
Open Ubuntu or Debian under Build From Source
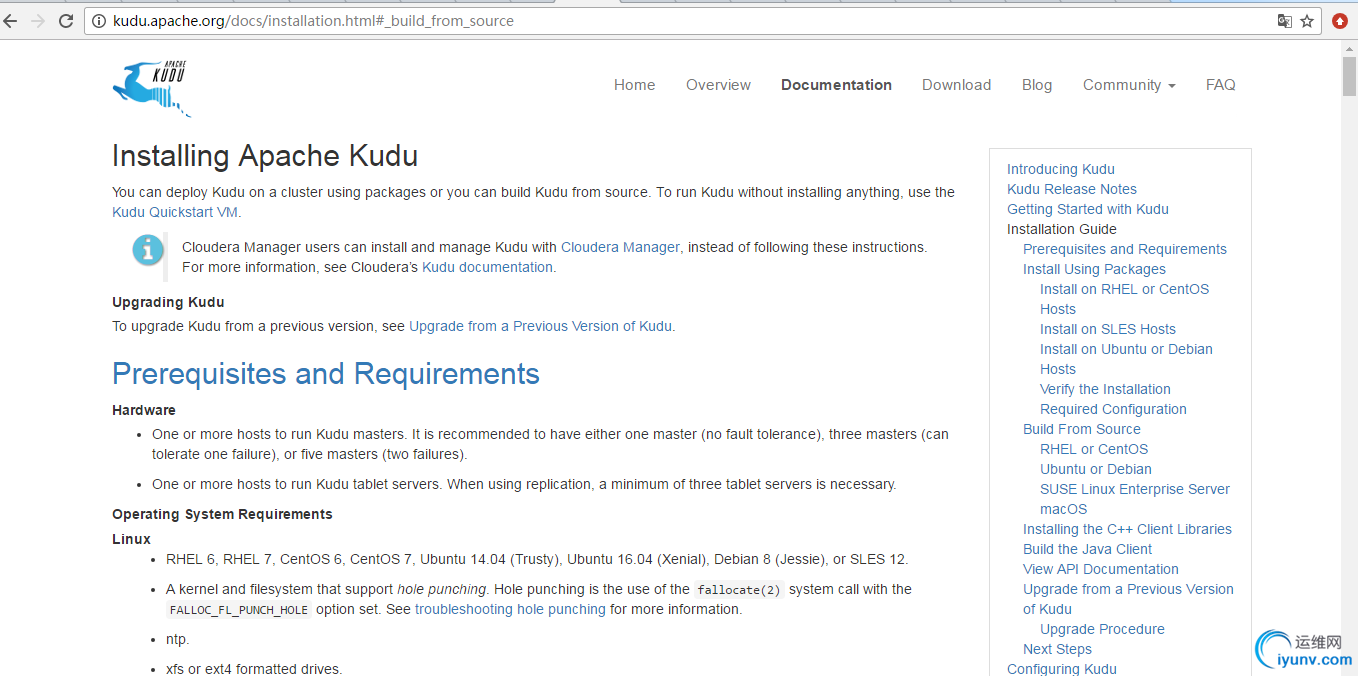[x=1096, y=469]
